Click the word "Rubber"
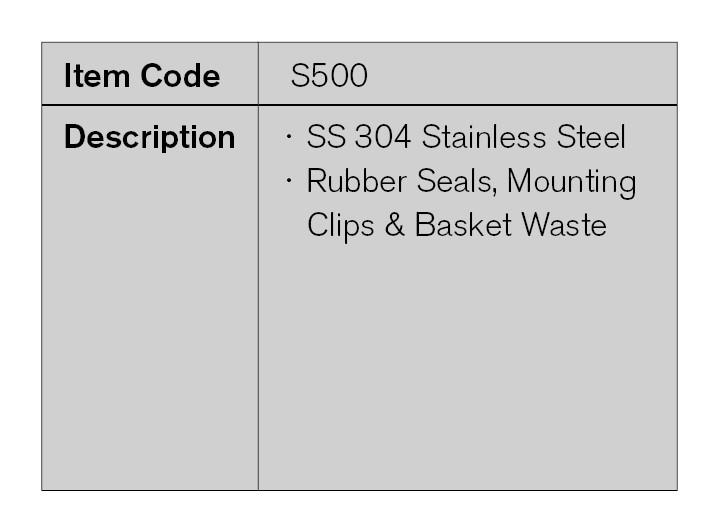This screenshot has width=714, height=532. [351, 182]
